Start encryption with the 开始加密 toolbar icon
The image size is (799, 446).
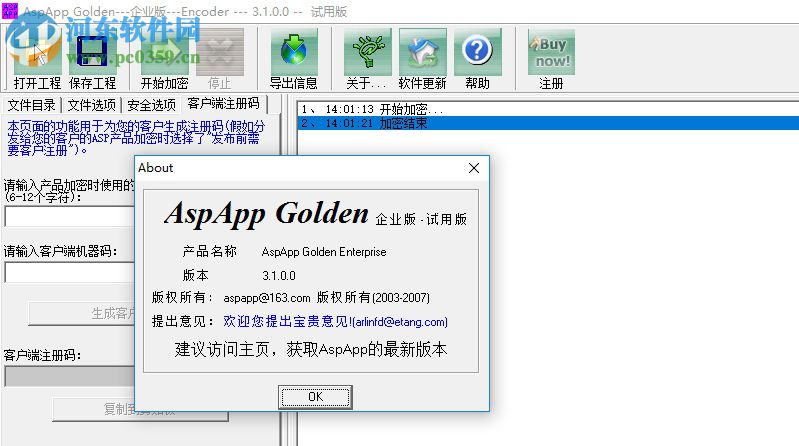pos(165,53)
